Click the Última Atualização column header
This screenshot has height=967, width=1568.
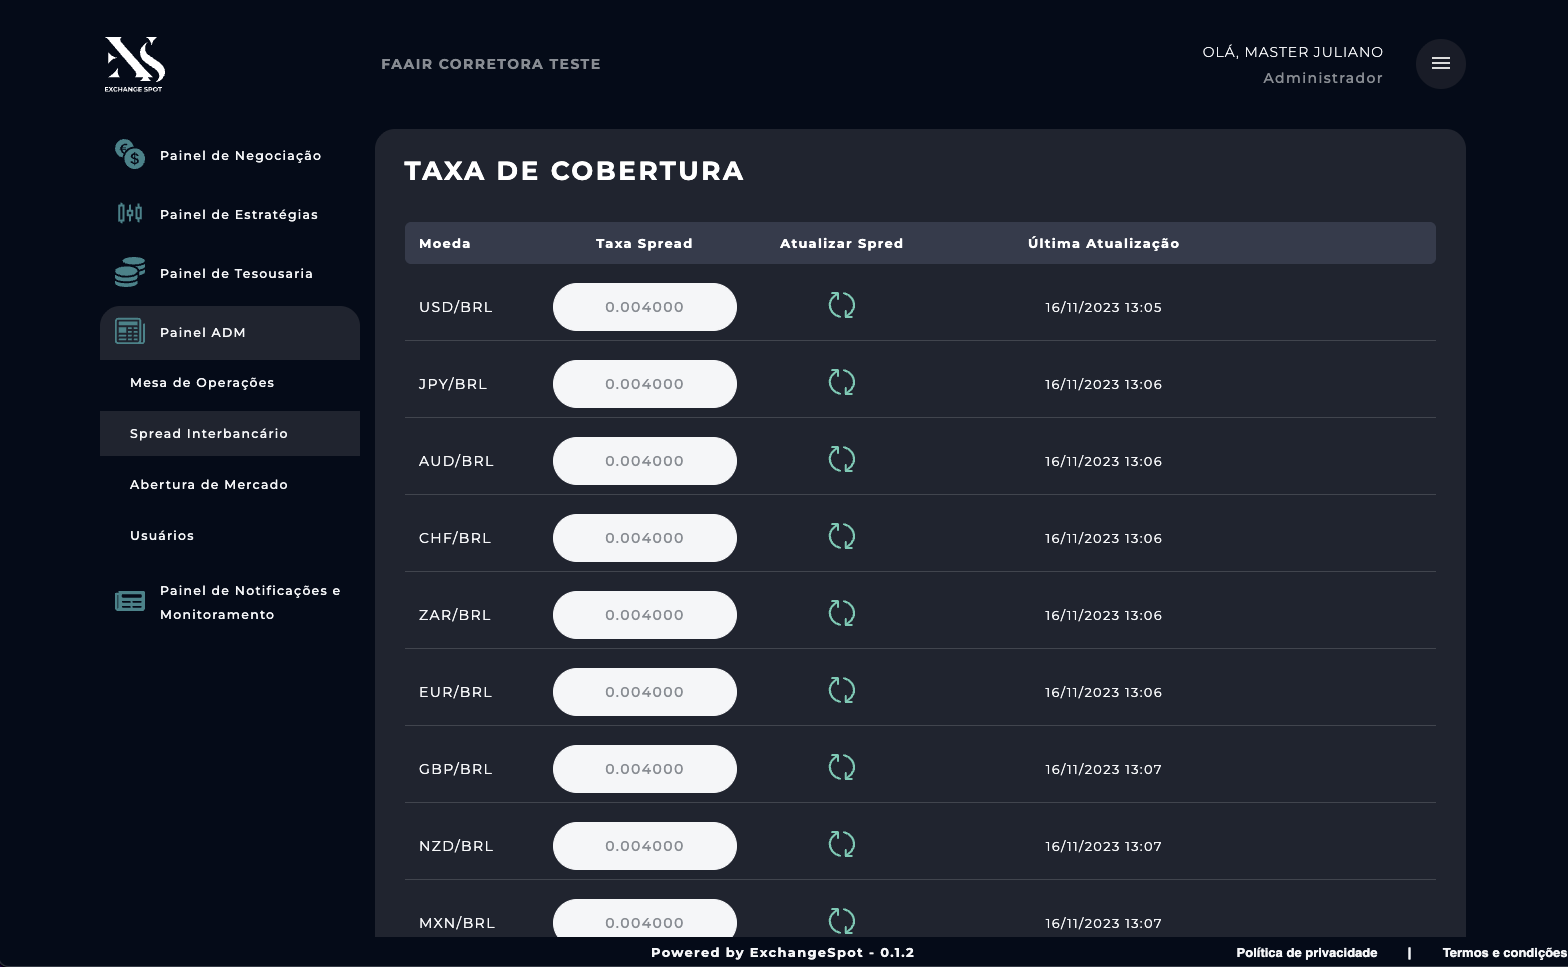point(1104,244)
